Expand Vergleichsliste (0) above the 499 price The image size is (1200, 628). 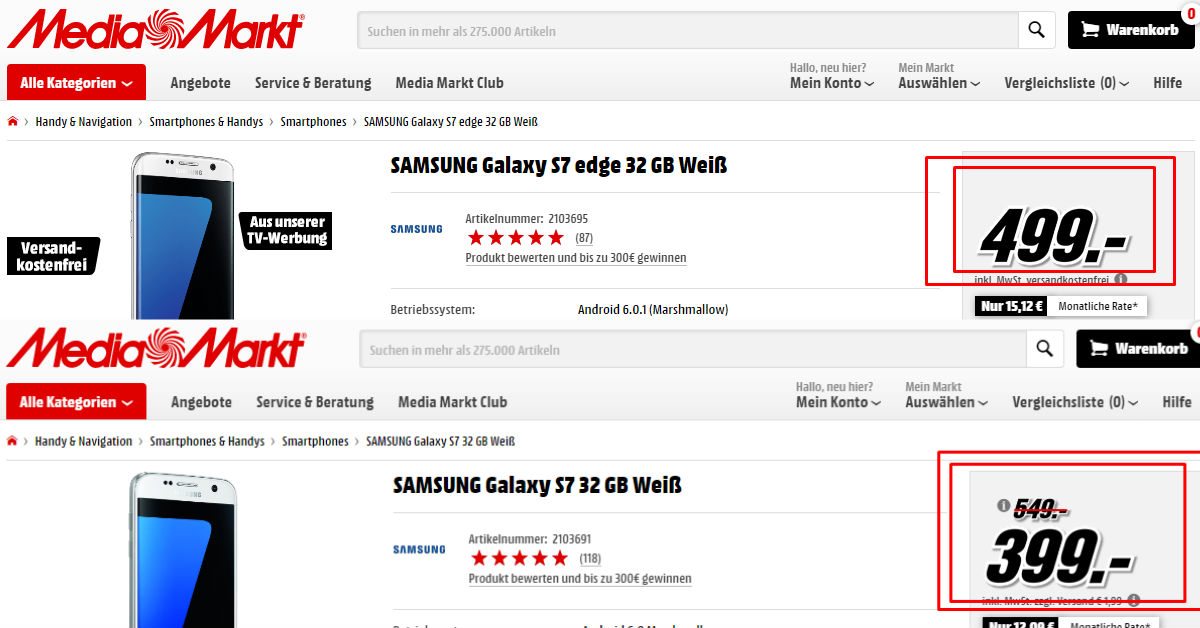pyautogui.click(x=1067, y=83)
